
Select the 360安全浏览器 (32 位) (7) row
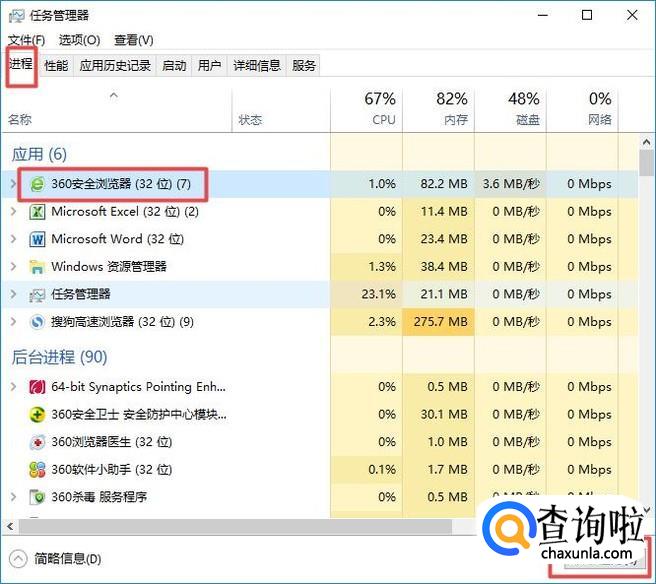320,184
